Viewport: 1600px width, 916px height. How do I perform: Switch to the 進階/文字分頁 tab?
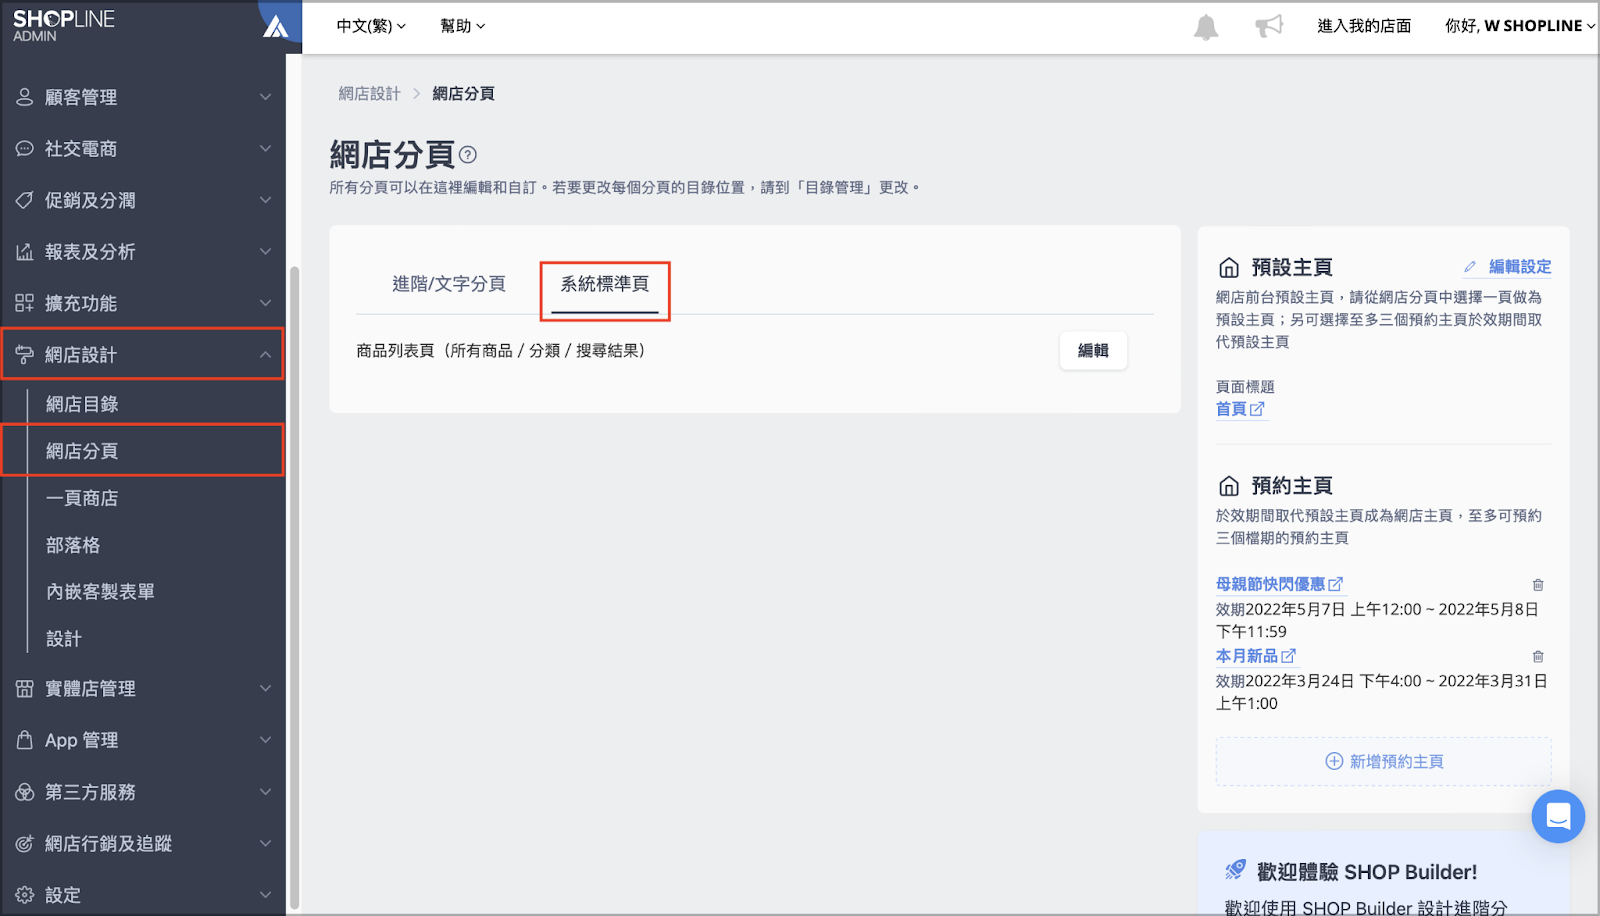pyautogui.click(x=449, y=284)
